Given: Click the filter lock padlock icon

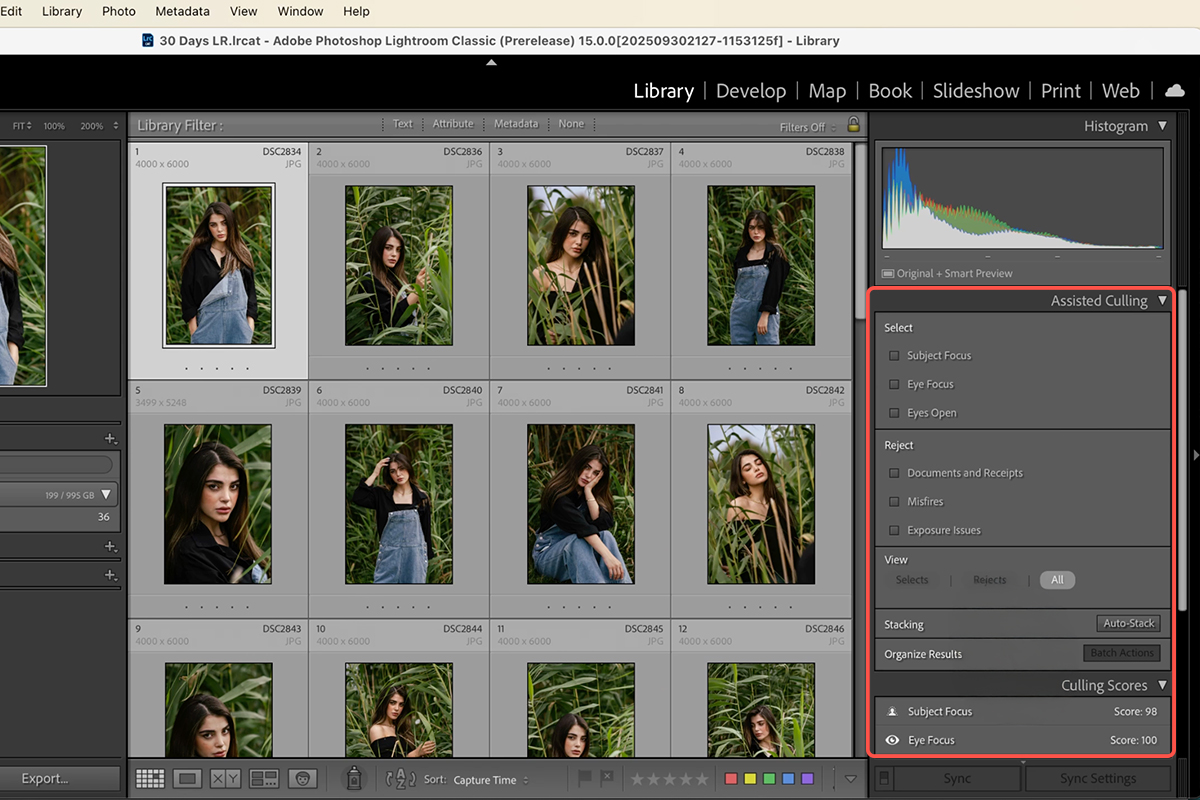Looking at the screenshot, I should 853,125.
